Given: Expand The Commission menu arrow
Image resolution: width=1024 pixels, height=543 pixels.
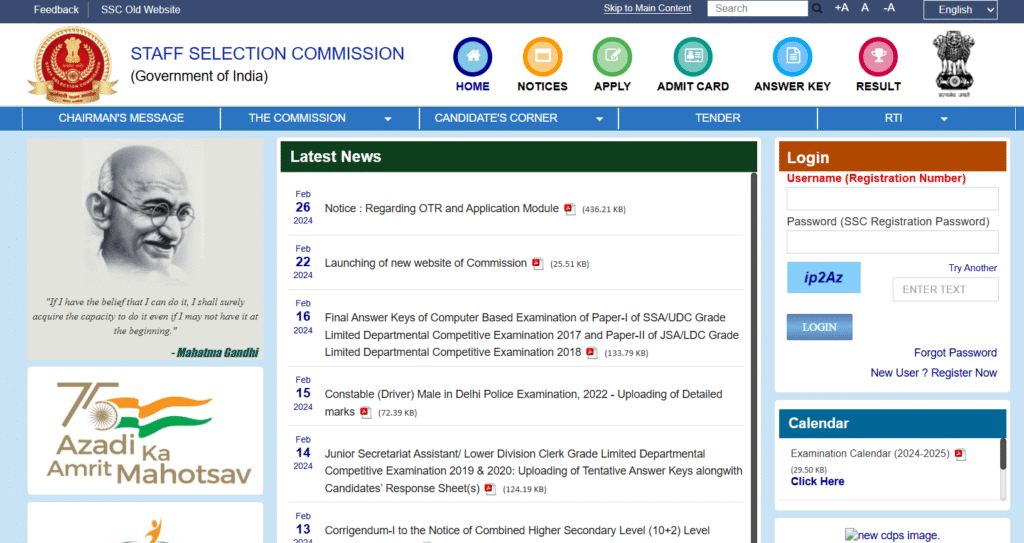Looking at the screenshot, I should point(388,119).
